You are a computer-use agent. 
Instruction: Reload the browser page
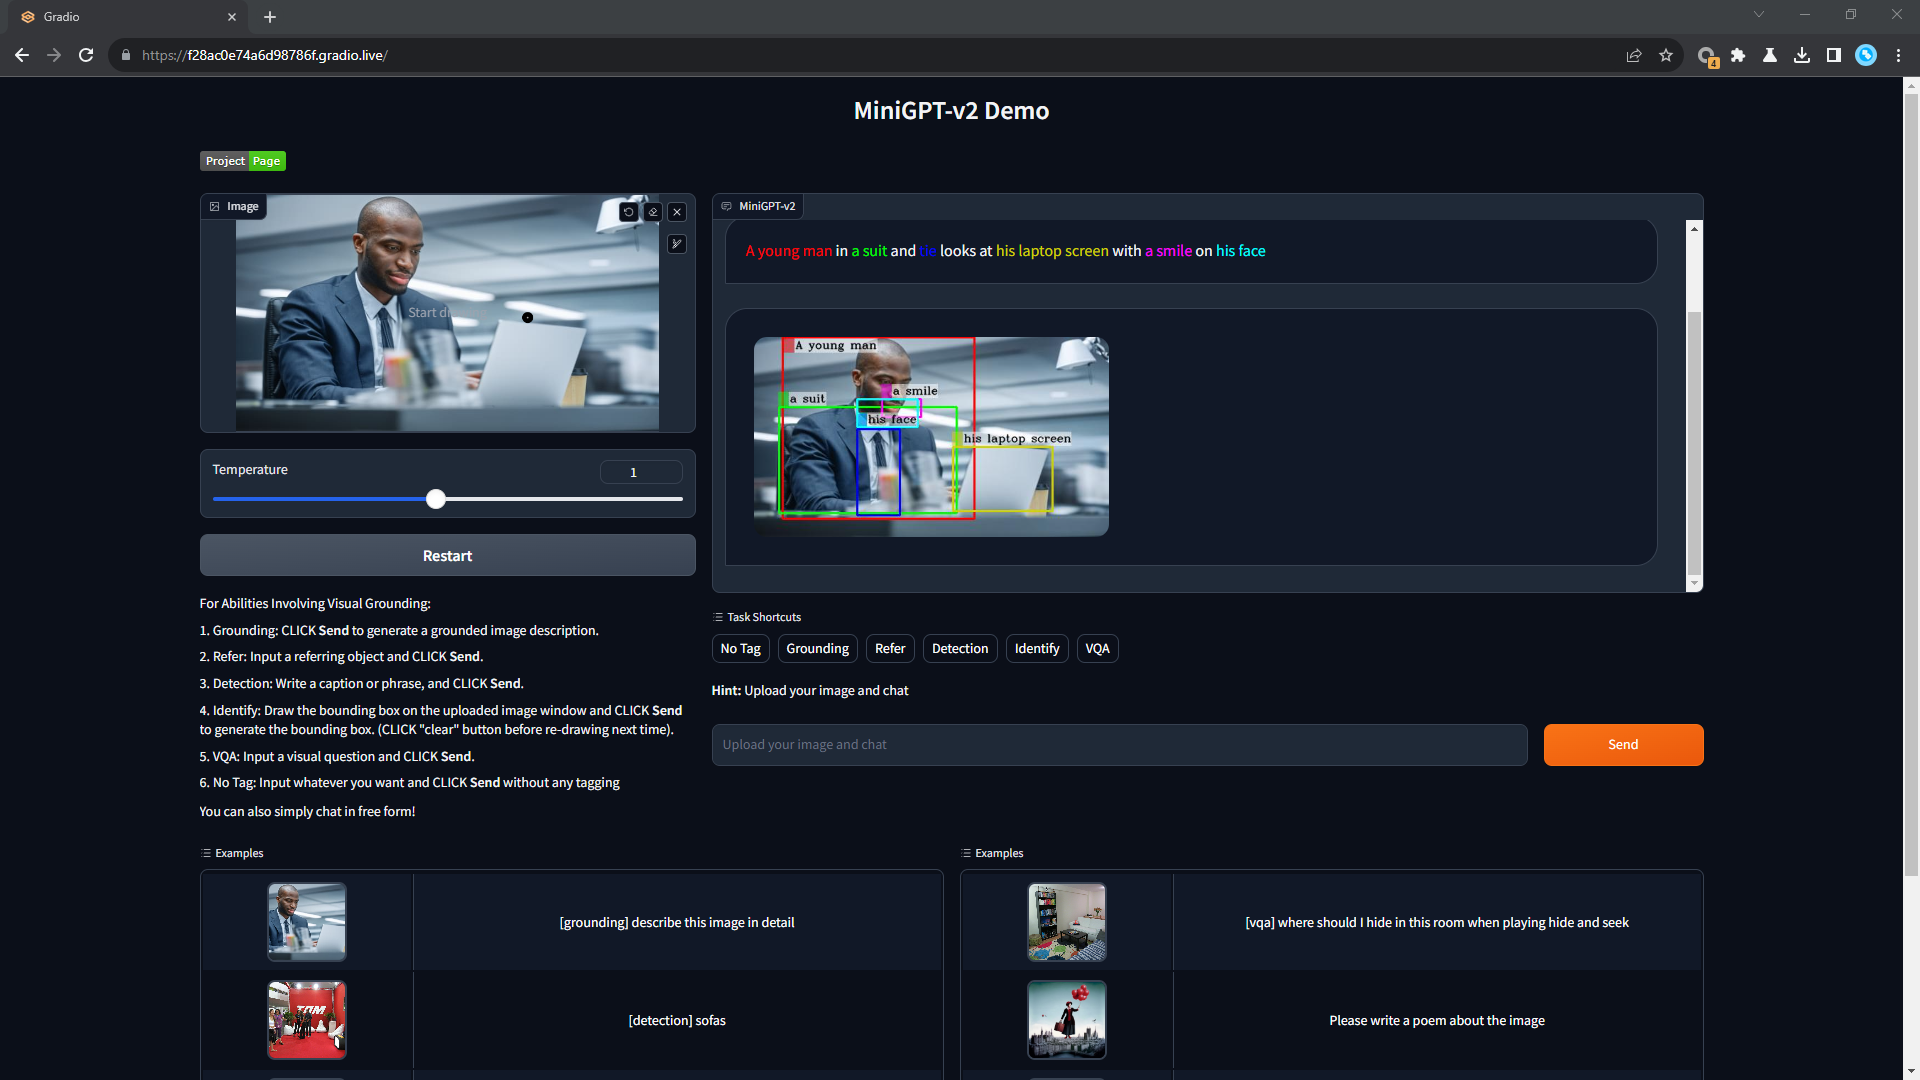pyautogui.click(x=86, y=55)
